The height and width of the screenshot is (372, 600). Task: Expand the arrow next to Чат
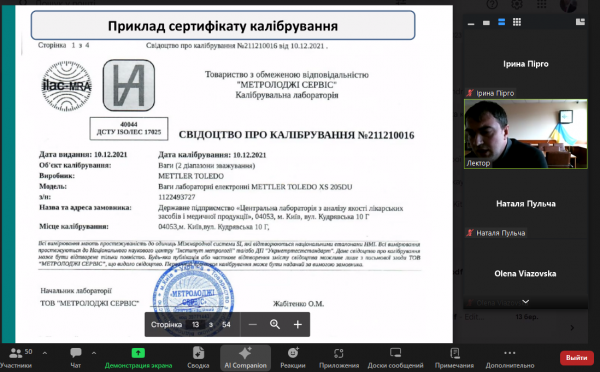(94, 353)
